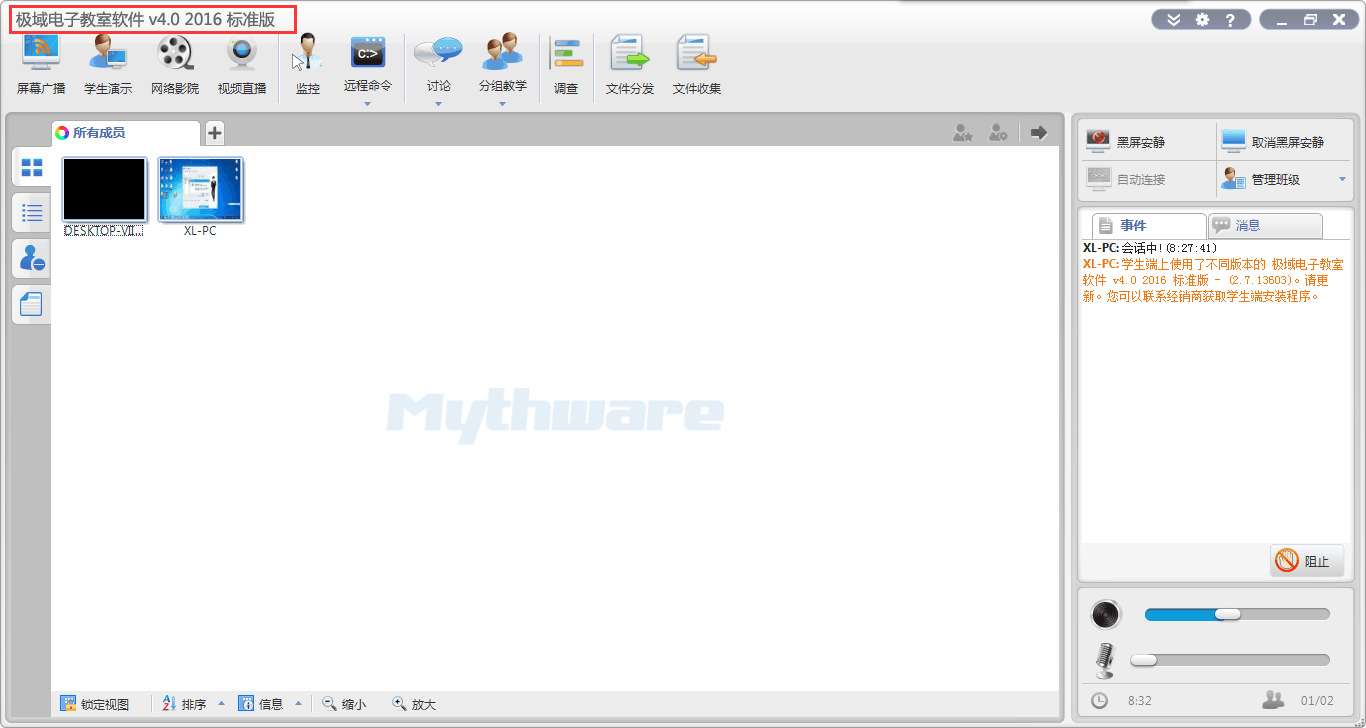The width and height of the screenshot is (1366, 728).
Task: Switch to 事件 events tab
Action: [x=1149, y=226]
